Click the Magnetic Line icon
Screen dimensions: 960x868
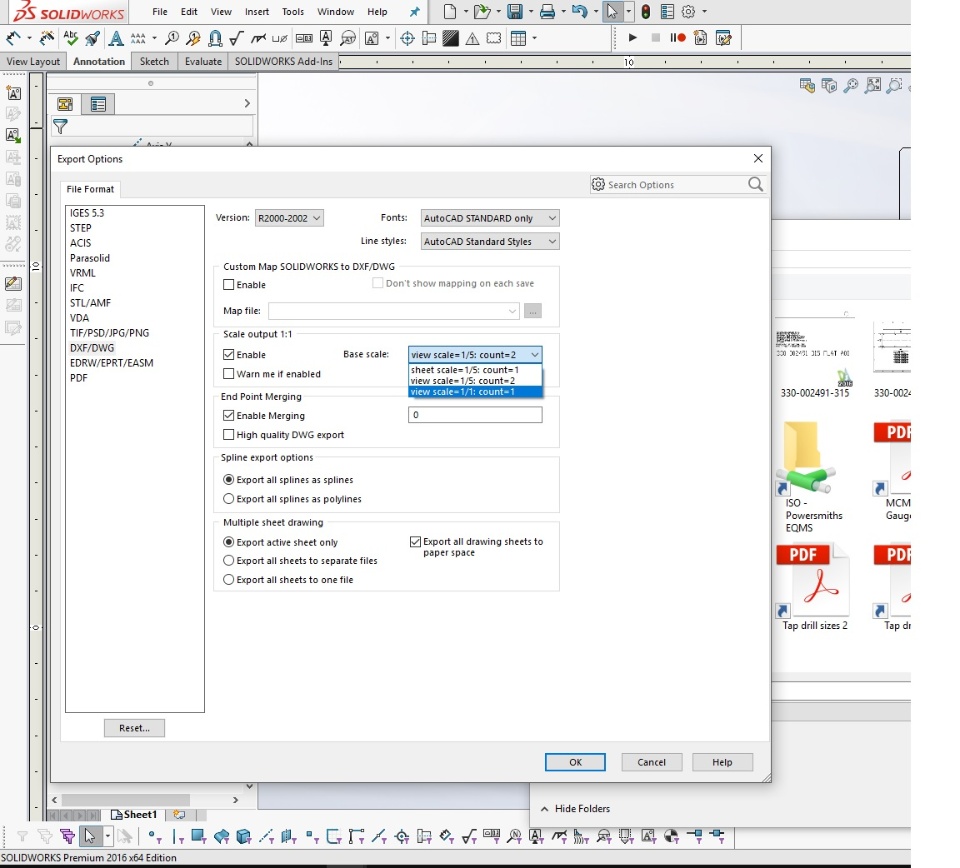tap(215, 39)
